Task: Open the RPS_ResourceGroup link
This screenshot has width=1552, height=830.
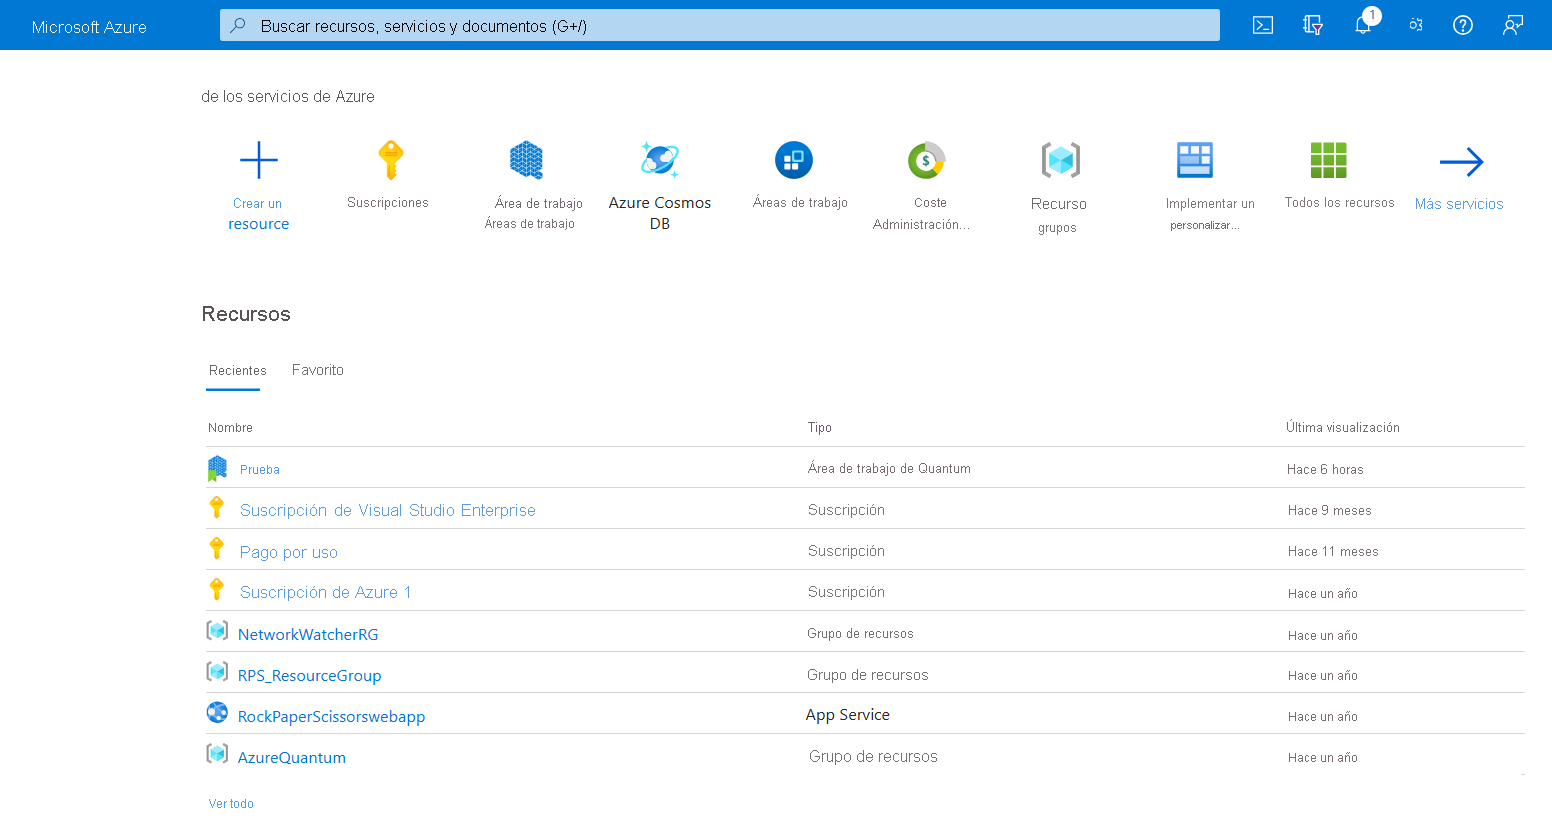Action: click(x=310, y=675)
